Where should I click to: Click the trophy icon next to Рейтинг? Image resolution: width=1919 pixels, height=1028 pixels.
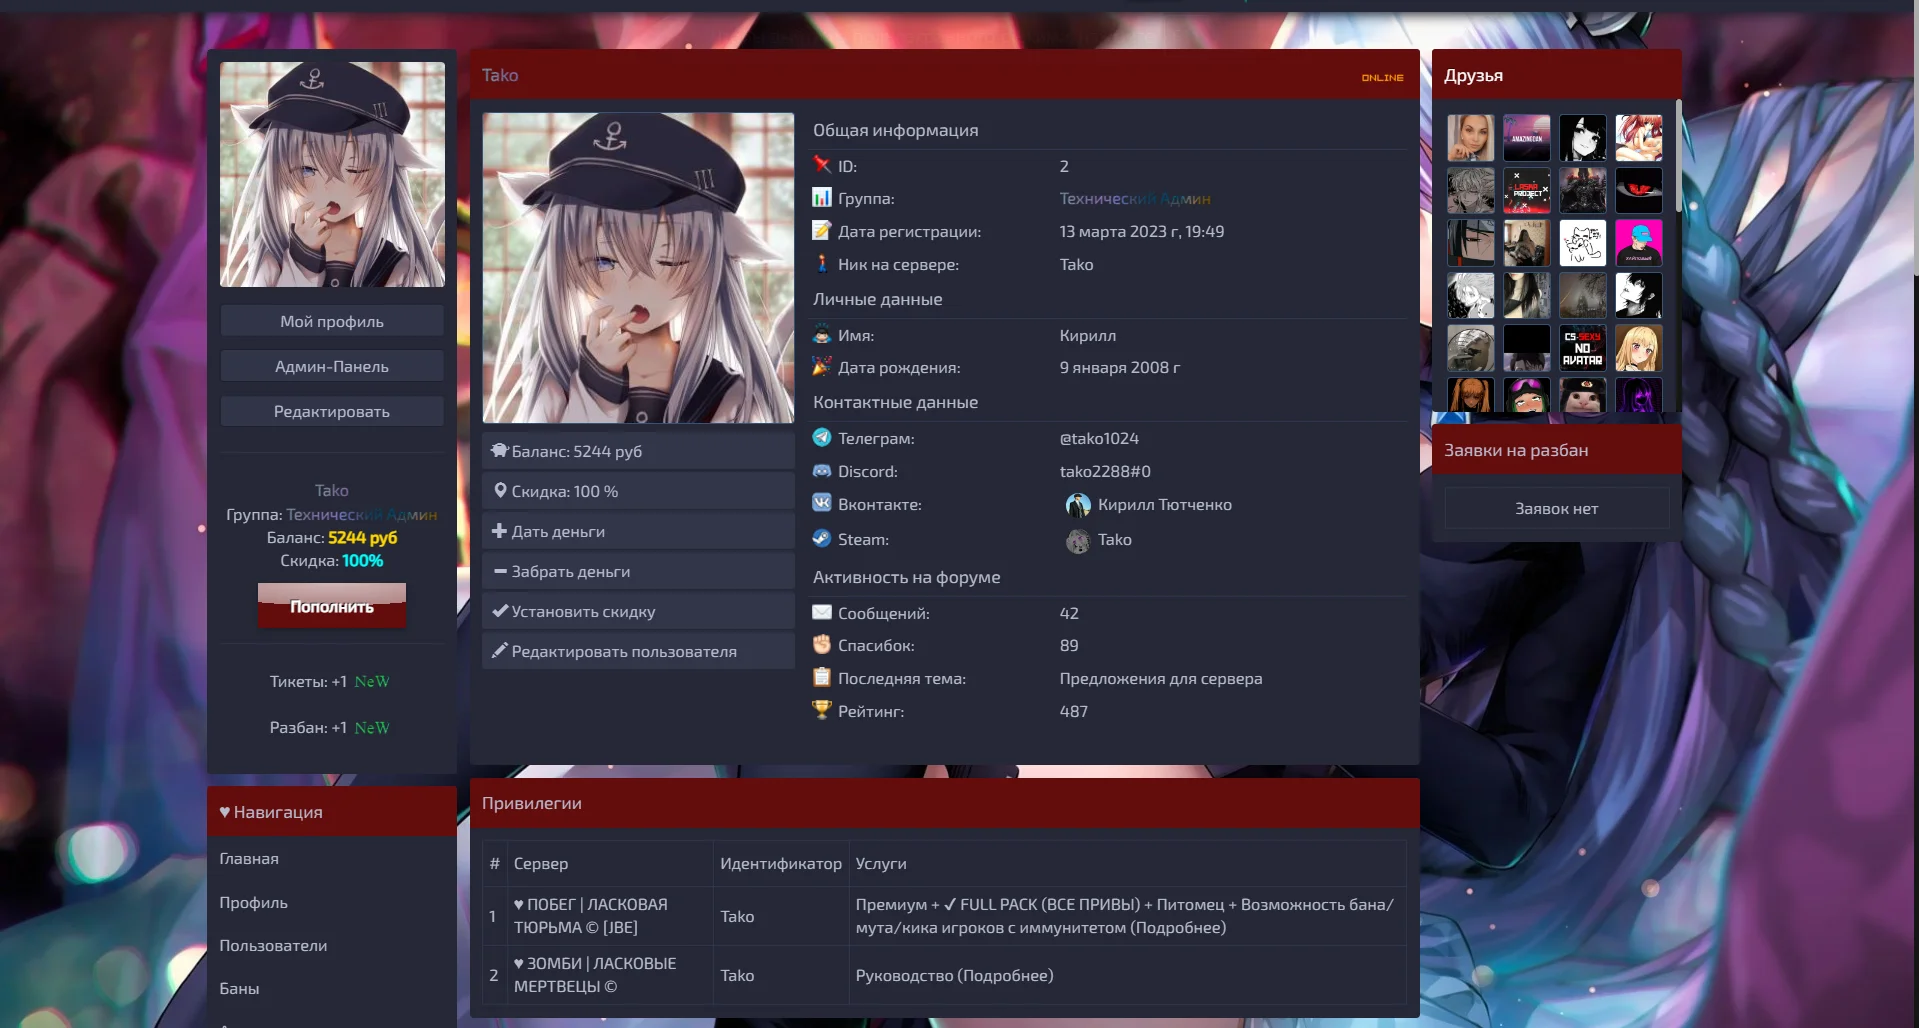coord(822,710)
